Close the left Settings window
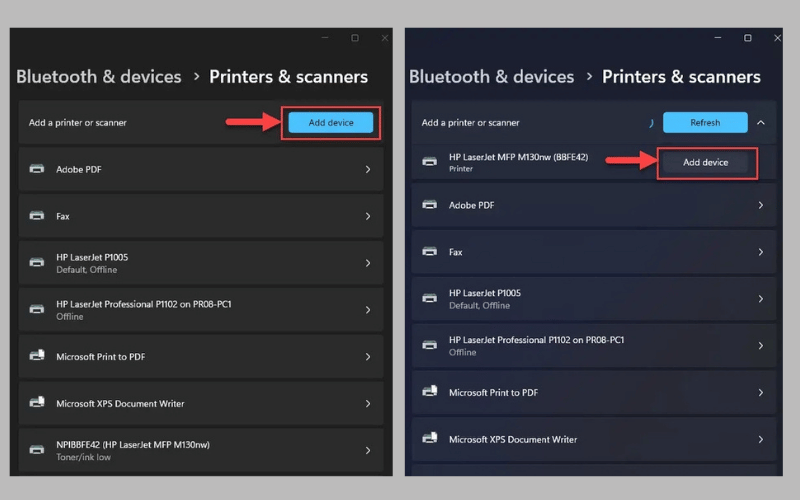800x500 pixels. coord(385,38)
